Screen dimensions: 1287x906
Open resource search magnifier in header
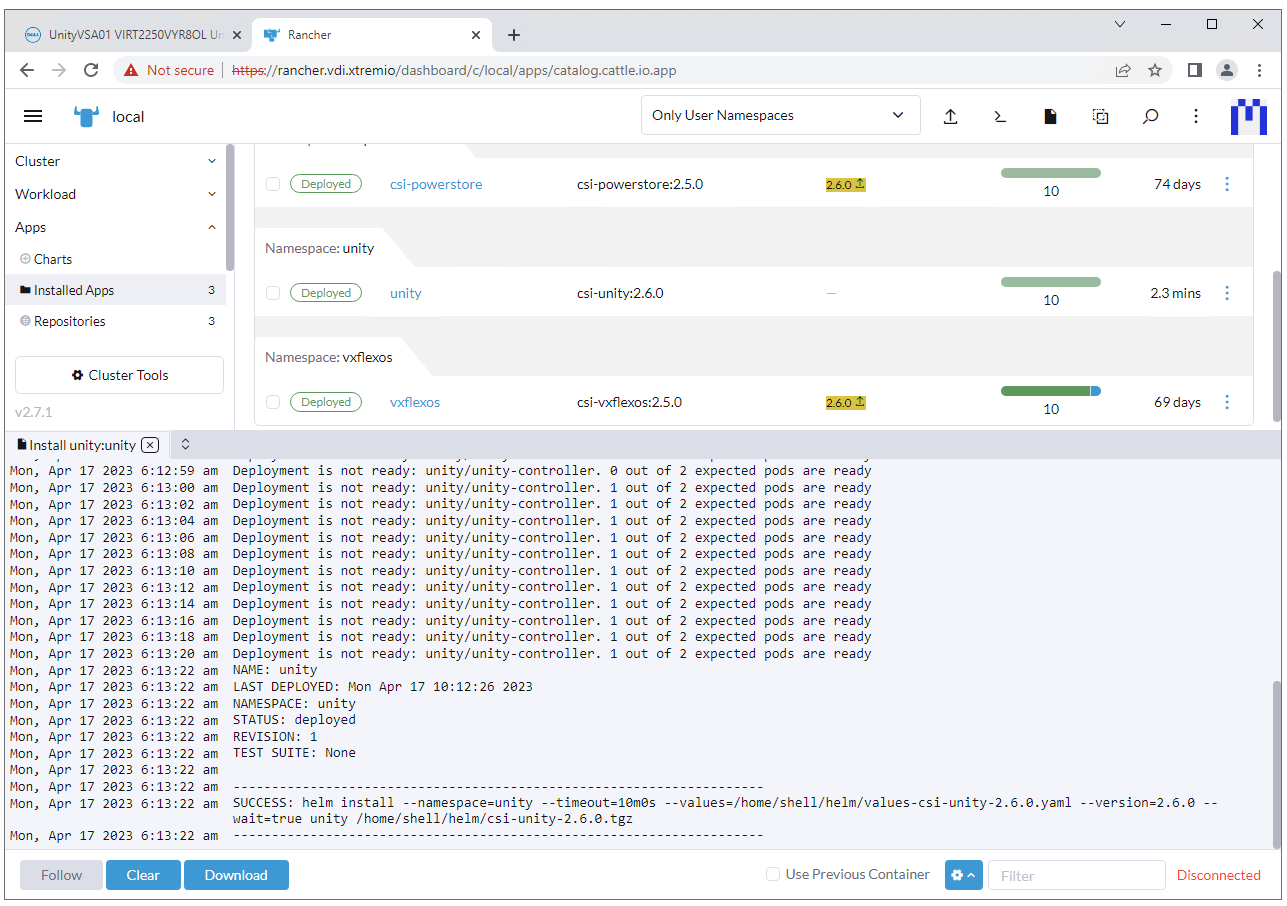click(1150, 116)
